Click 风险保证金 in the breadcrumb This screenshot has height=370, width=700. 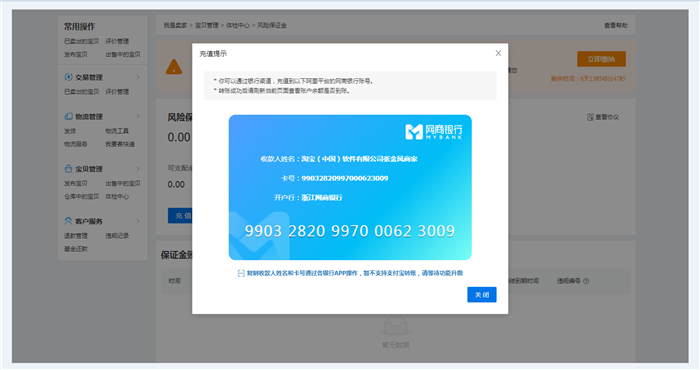(x=272, y=25)
